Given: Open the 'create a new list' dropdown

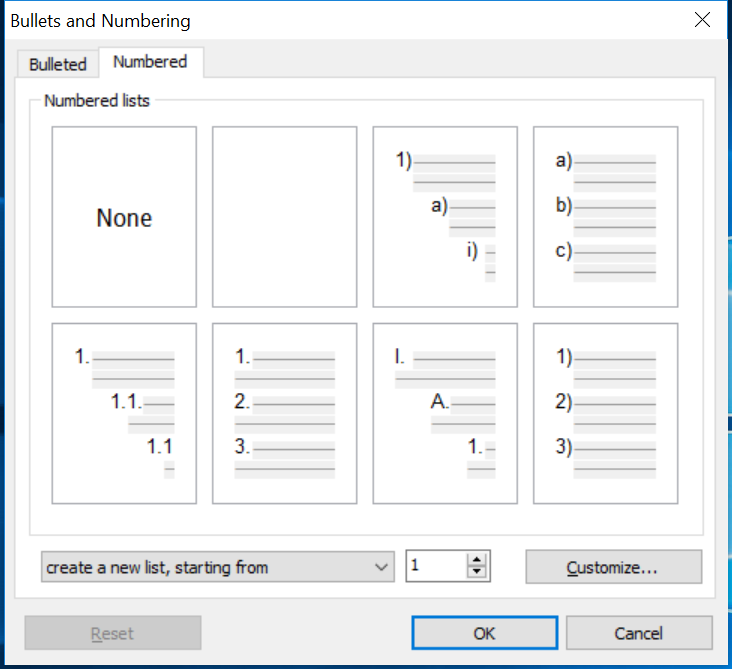Looking at the screenshot, I should 217,567.
